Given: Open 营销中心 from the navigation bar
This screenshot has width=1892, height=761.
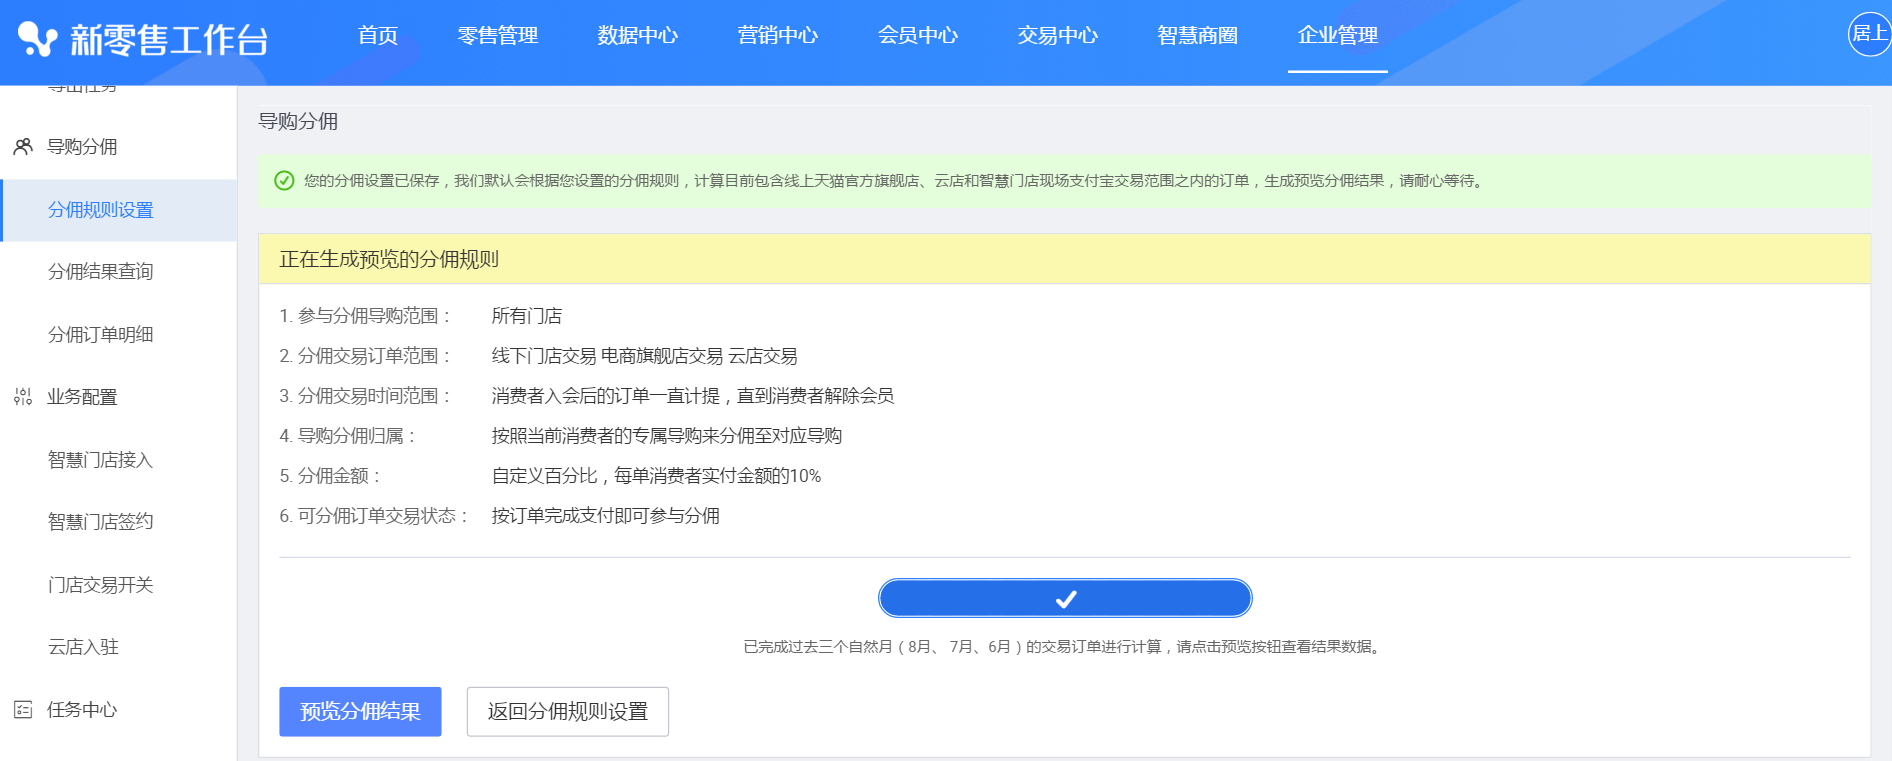Looking at the screenshot, I should pos(777,36).
